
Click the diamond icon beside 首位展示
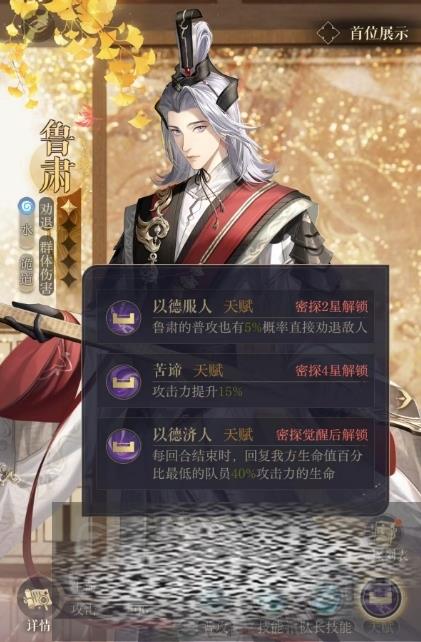click(x=329, y=33)
